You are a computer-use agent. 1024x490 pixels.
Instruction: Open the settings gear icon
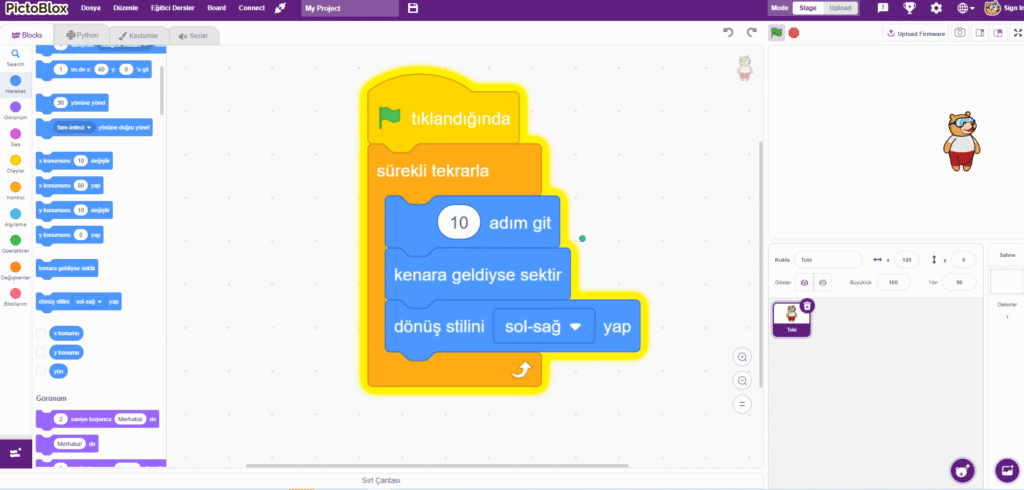(x=936, y=8)
